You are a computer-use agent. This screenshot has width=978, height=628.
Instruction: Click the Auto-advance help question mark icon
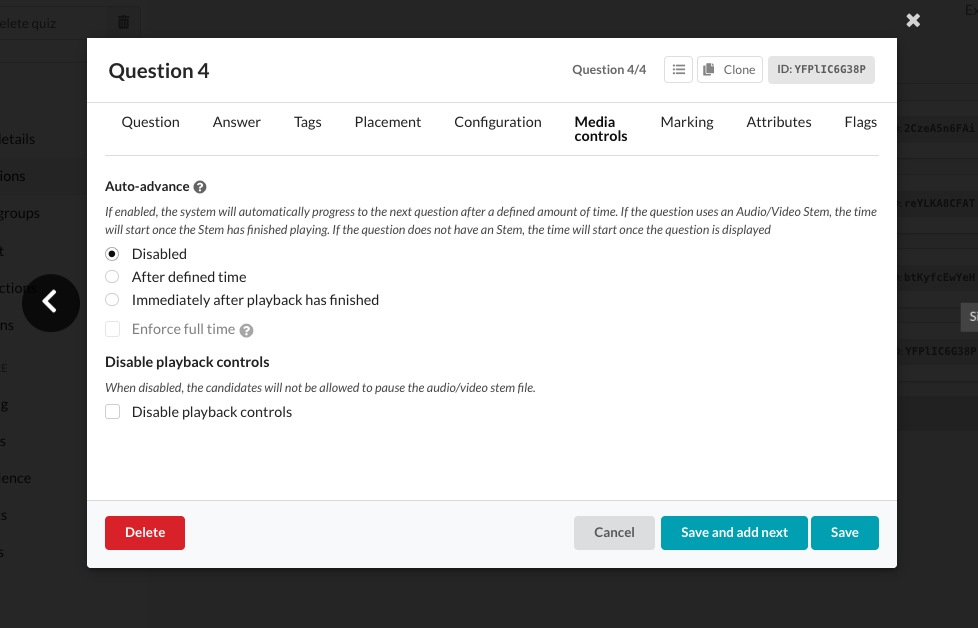[x=200, y=187]
